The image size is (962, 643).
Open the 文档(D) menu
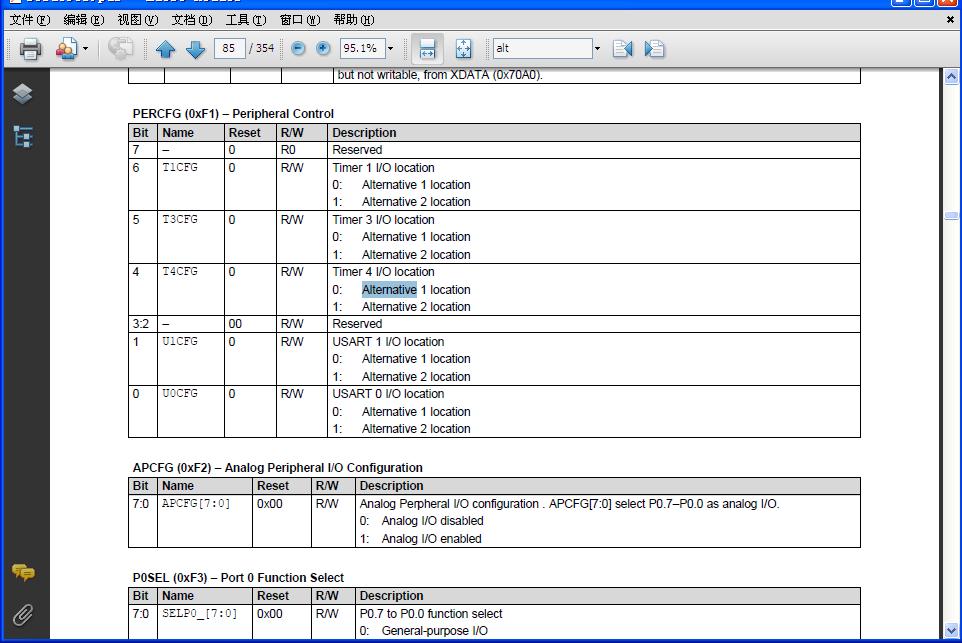[x=191, y=20]
